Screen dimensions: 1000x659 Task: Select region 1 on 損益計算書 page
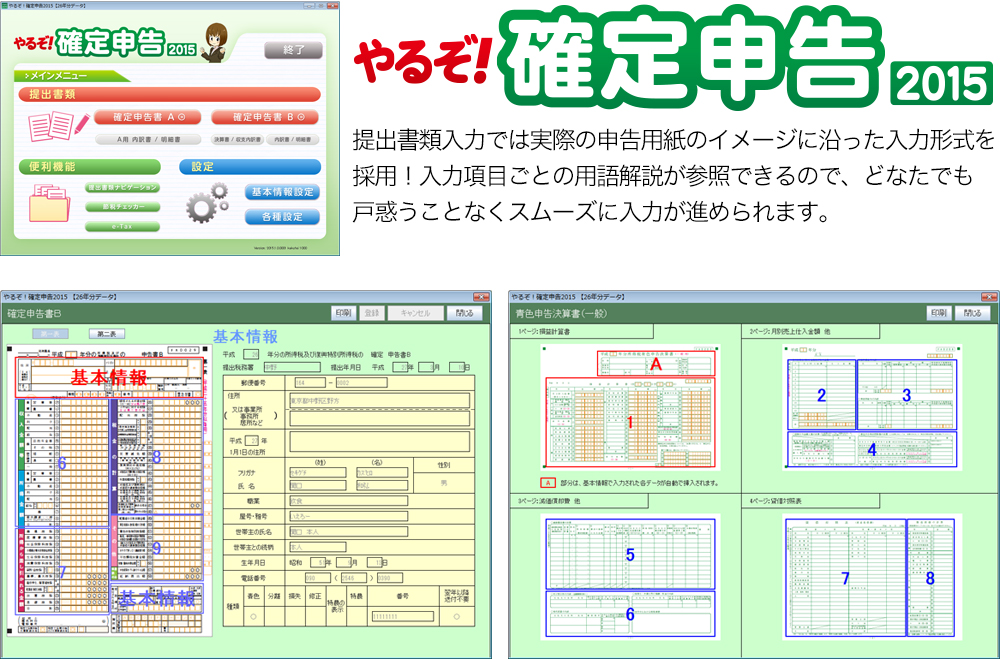(x=630, y=422)
